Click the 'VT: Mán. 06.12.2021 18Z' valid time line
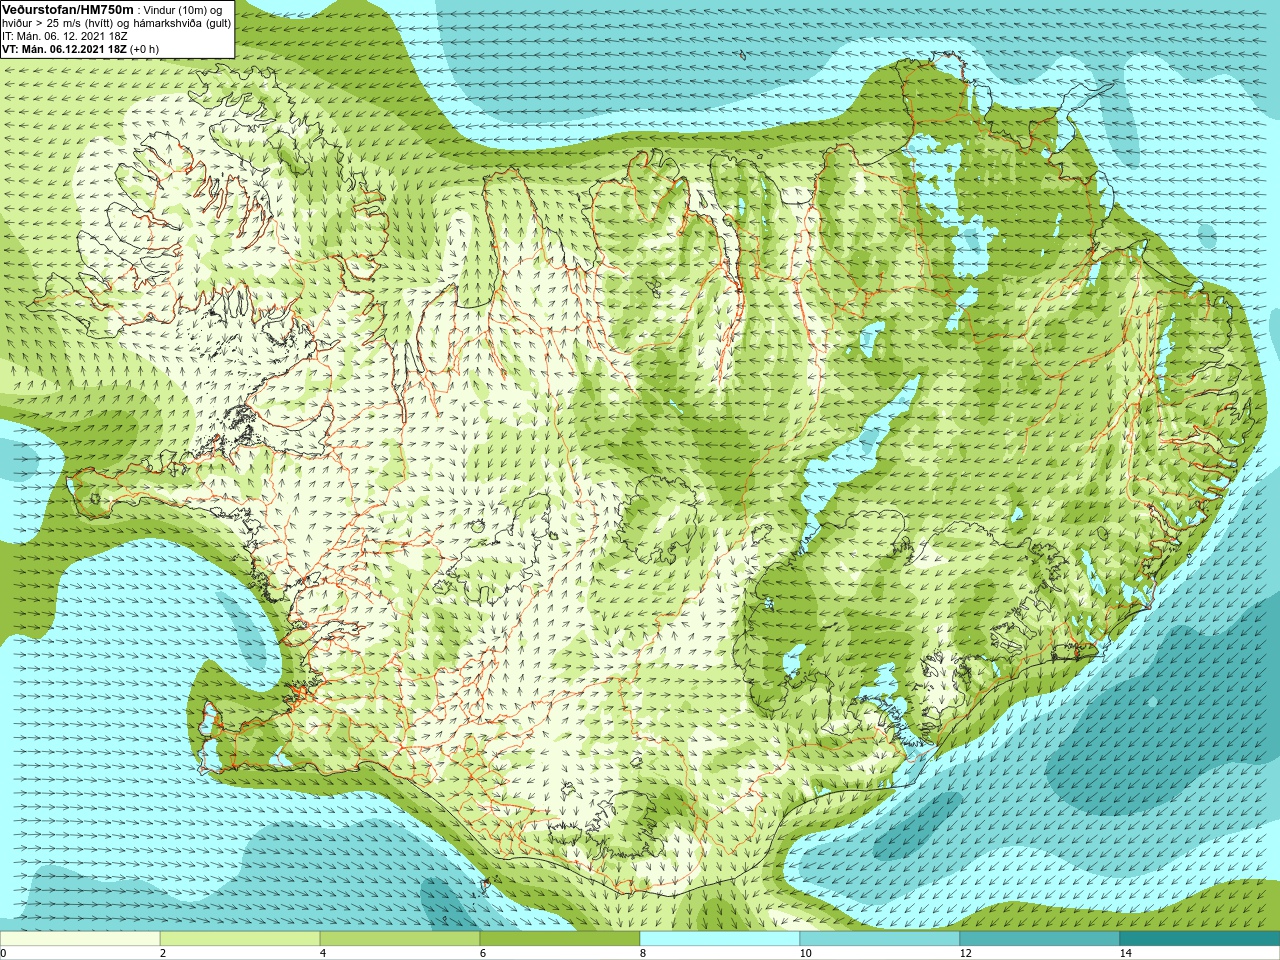Viewport: 1280px width, 960px height. 80,49
